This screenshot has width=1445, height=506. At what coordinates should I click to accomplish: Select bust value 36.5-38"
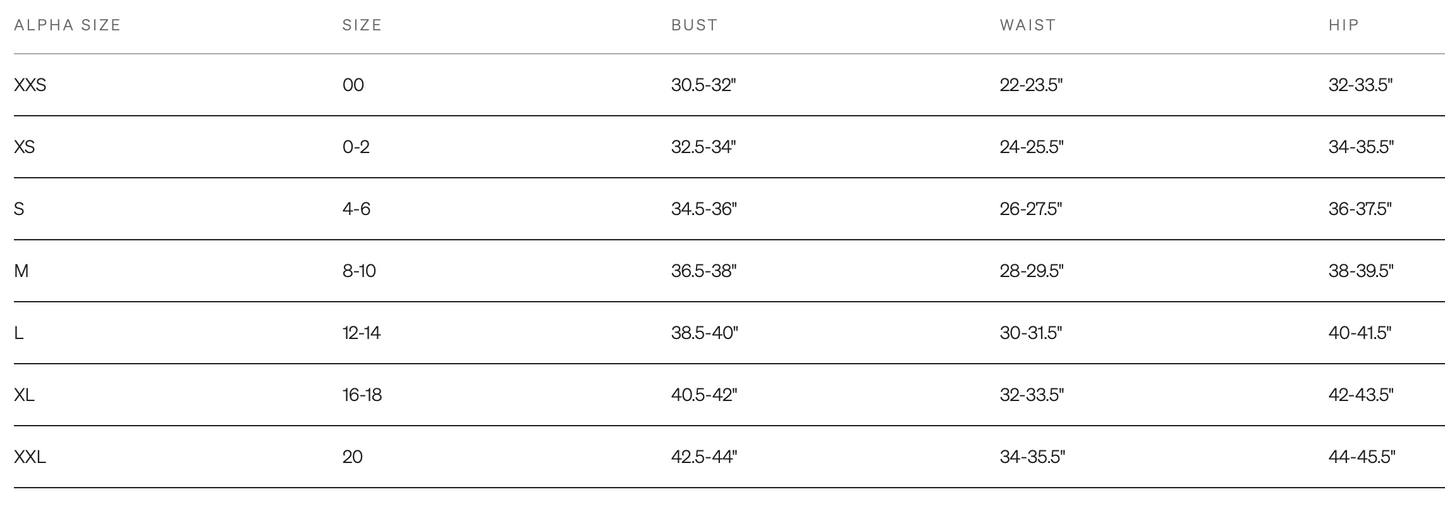(x=704, y=271)
